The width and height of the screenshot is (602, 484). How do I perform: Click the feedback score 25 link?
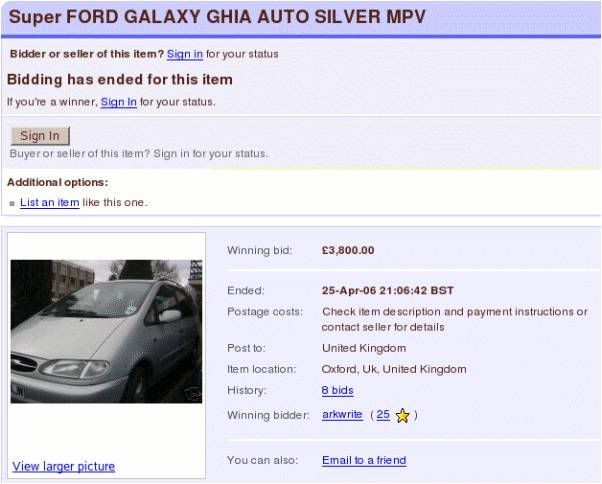click(382, 415)
